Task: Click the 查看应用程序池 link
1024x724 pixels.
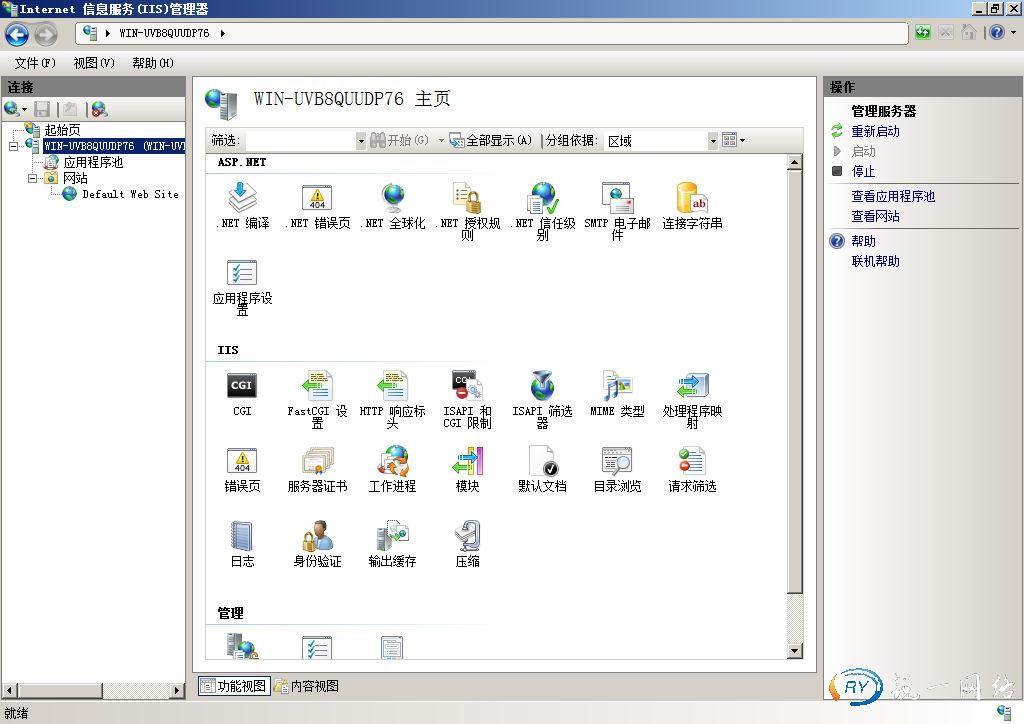Action: click(893, 196)
